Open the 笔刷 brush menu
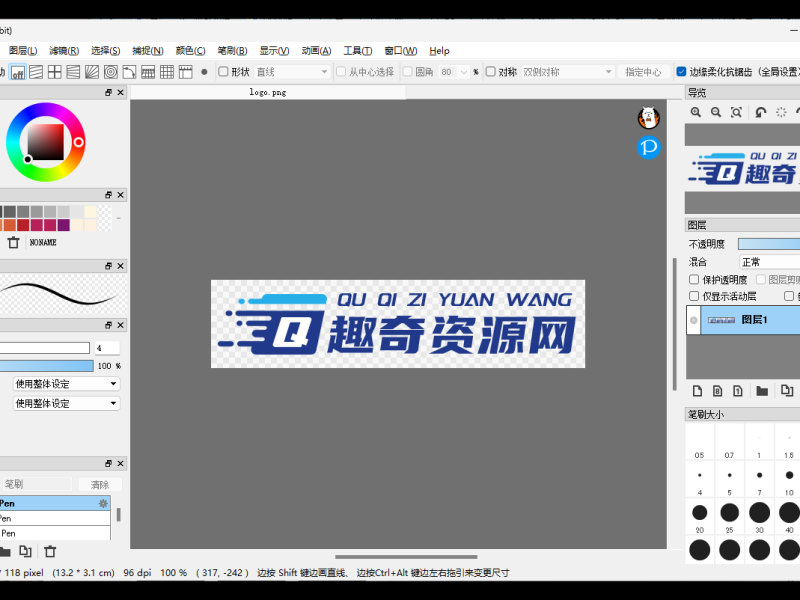Image resolution: width=800 pixels, height=600 pixels. [x=232, y=51]
